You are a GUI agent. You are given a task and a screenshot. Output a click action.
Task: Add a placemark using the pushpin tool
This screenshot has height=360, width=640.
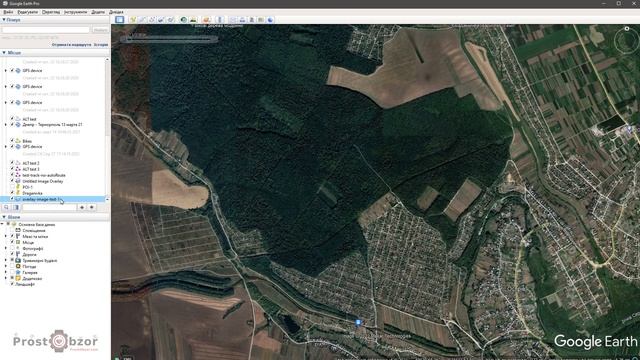pyautogui.click(x=133, y=20)
